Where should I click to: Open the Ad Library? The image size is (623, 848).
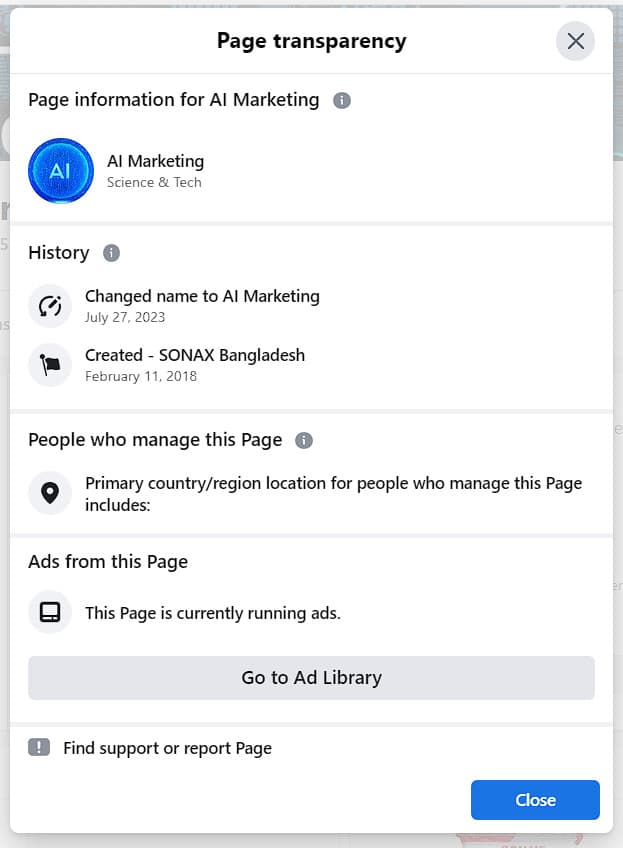click(x=311, y=677)
